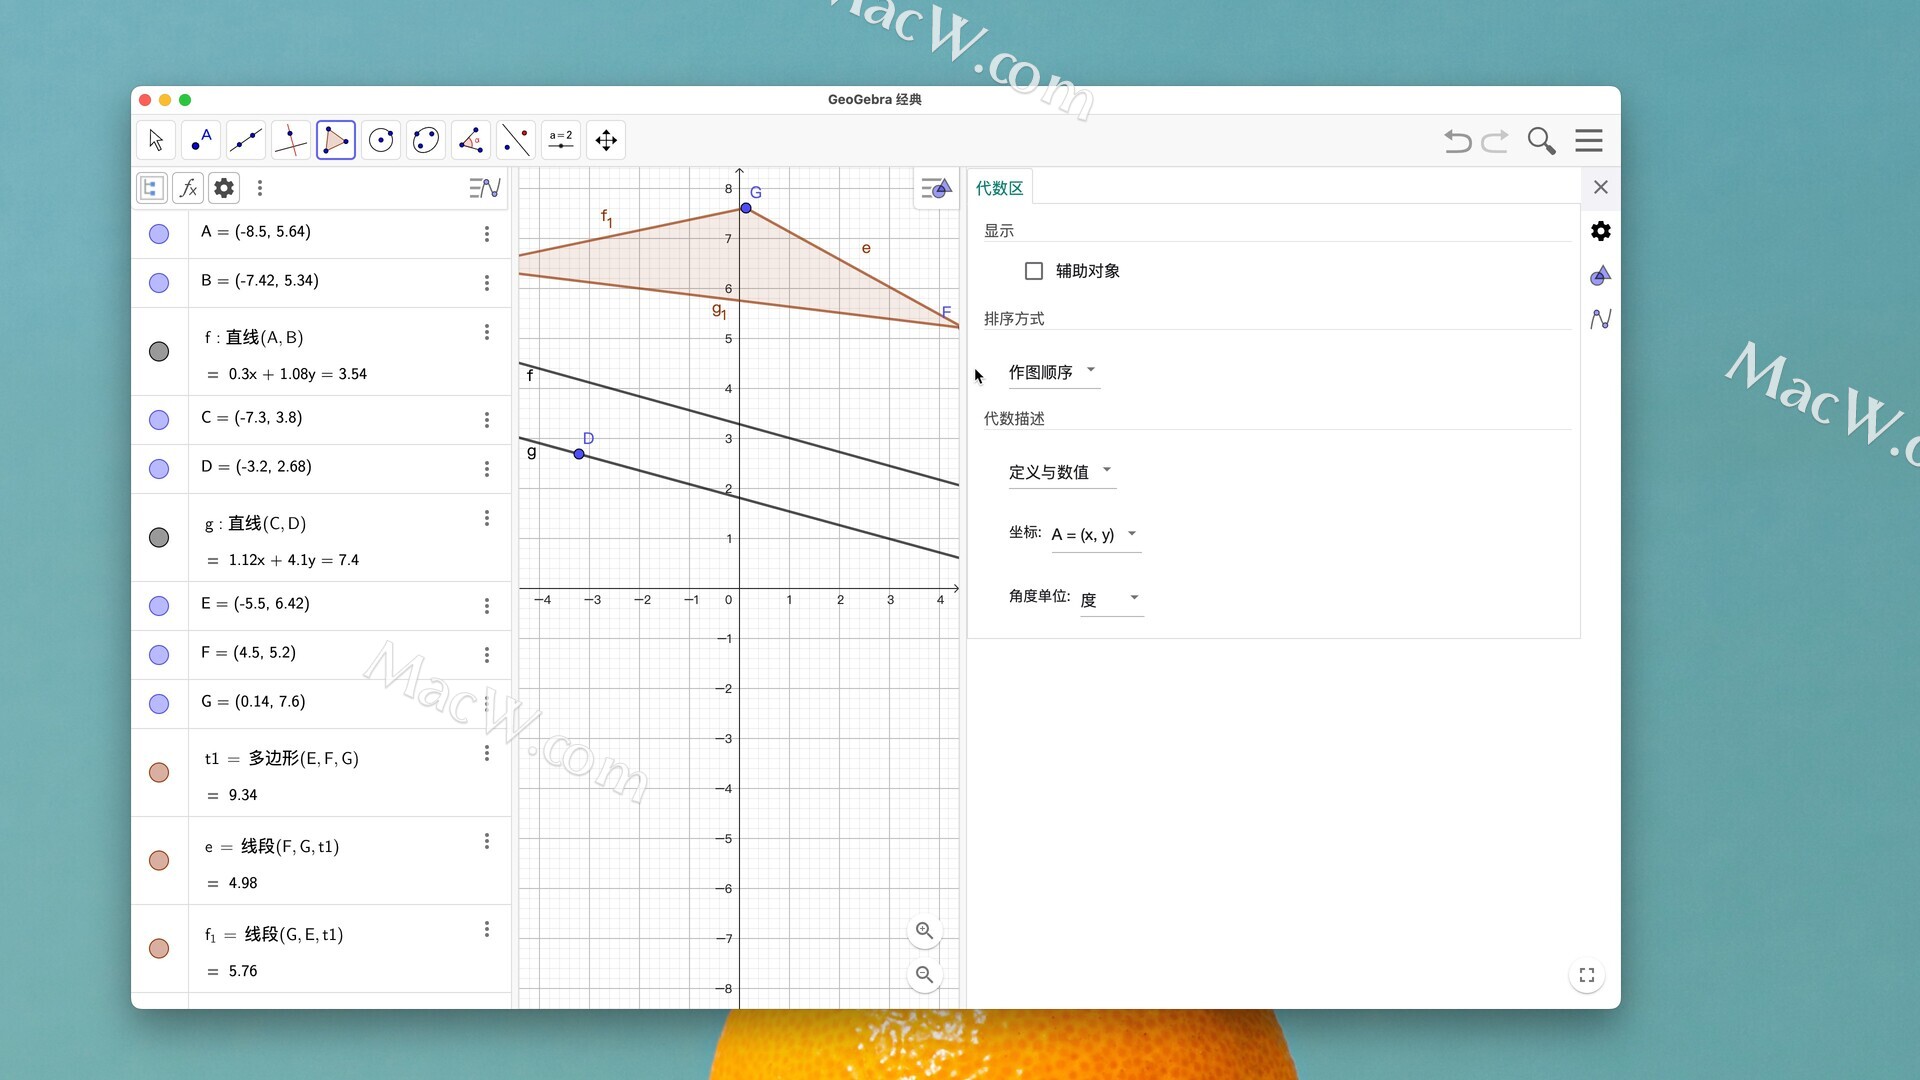Open the options menu for line f
1920x1080 pixels.
[487, 332]
